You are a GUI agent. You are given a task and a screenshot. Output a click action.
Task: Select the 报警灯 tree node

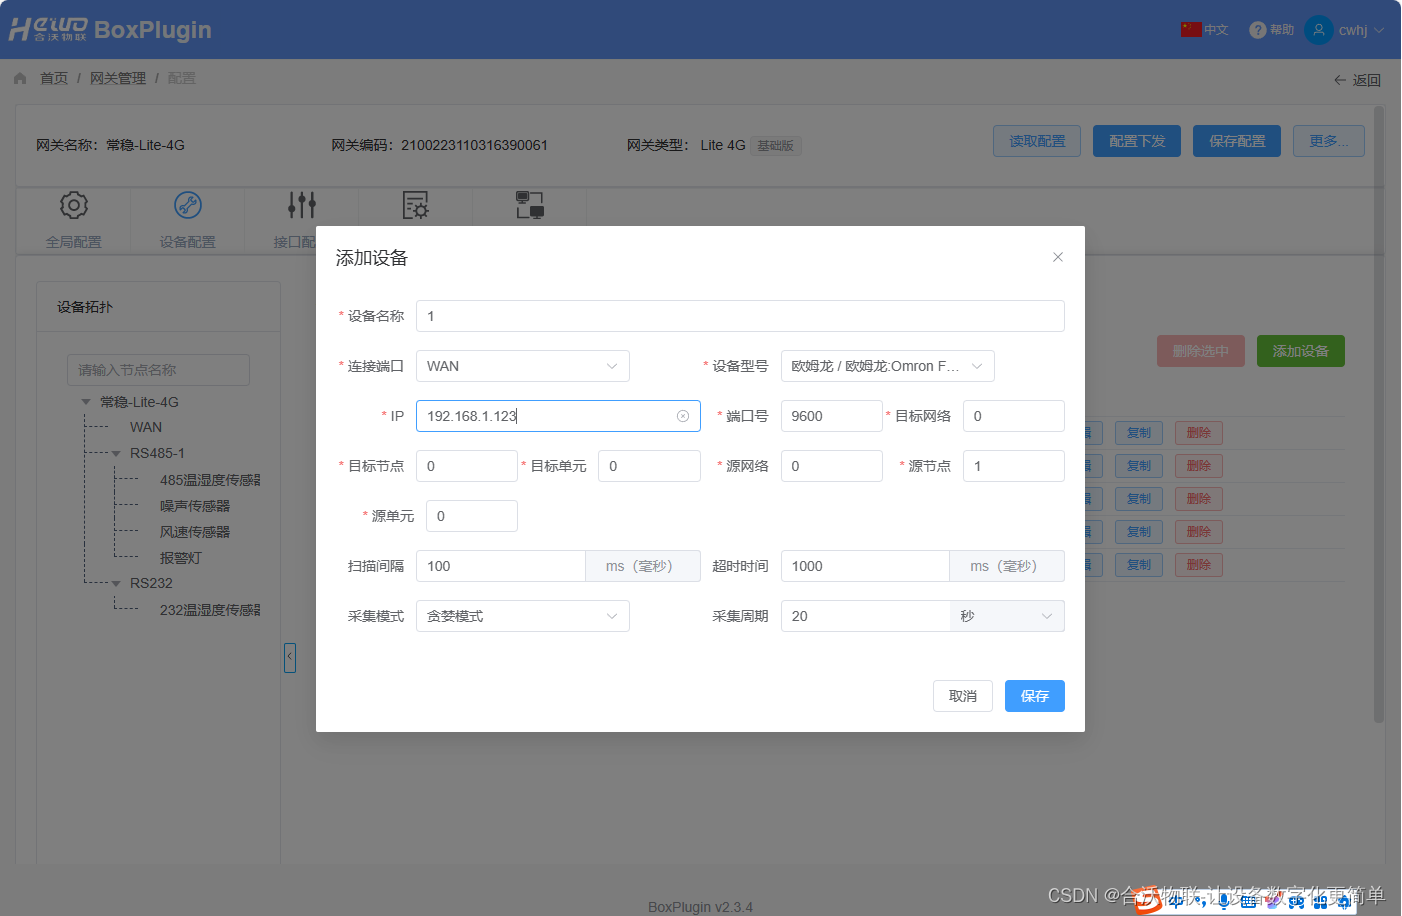pyautogui.click(x=181, y=558)
